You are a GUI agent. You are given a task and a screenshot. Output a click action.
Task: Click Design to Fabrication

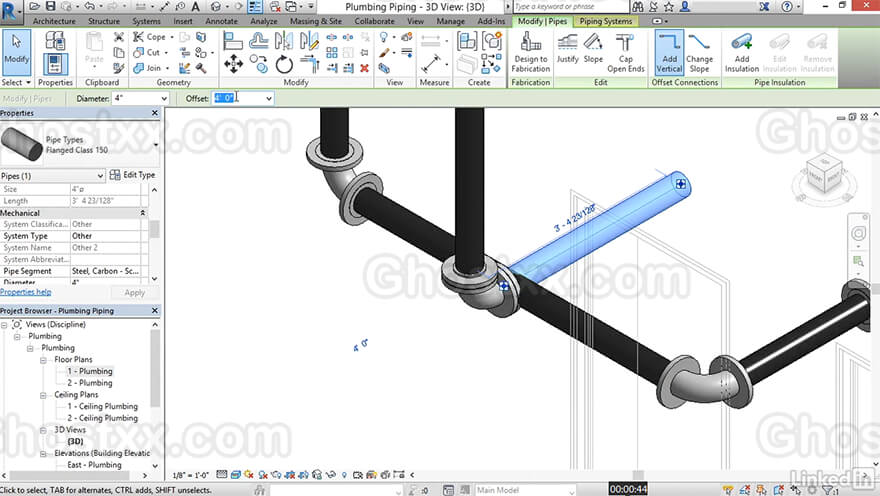(530, 52)
